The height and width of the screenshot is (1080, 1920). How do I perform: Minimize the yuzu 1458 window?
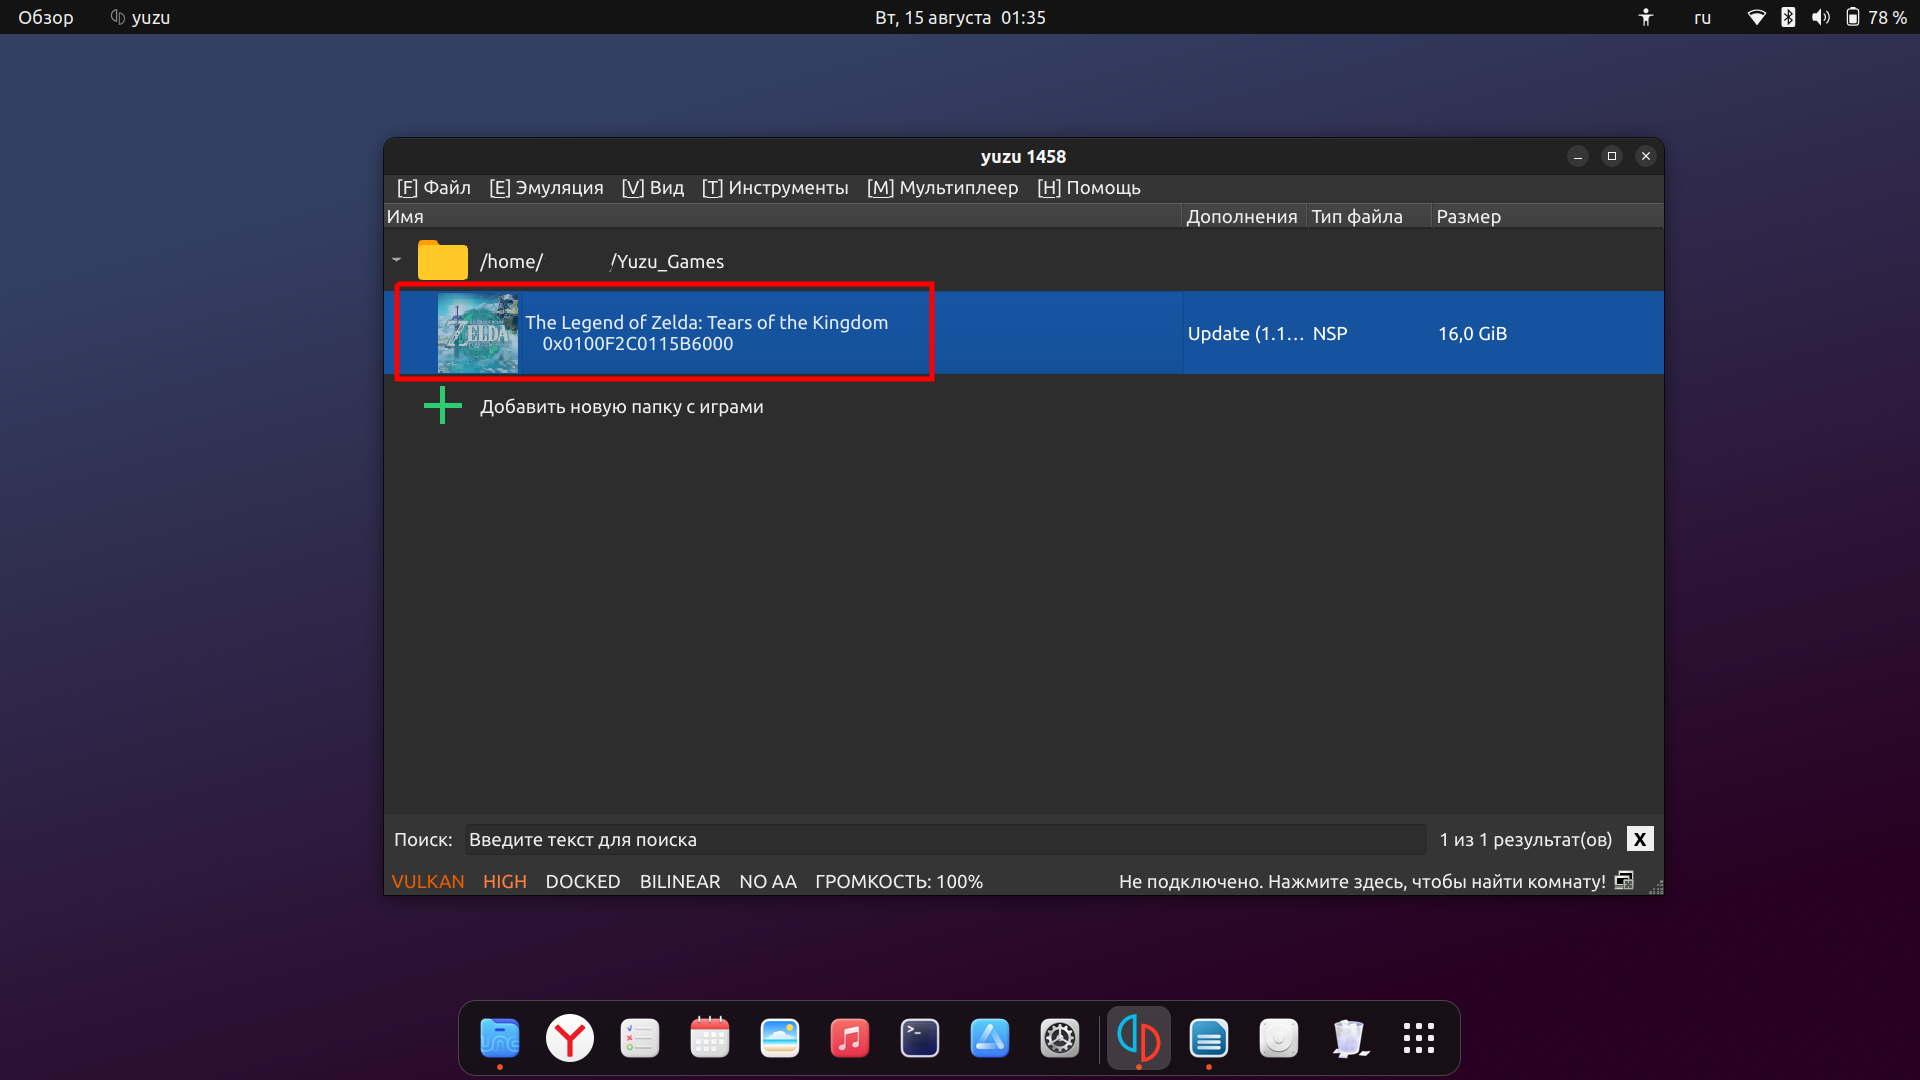tap(1578, 156)
